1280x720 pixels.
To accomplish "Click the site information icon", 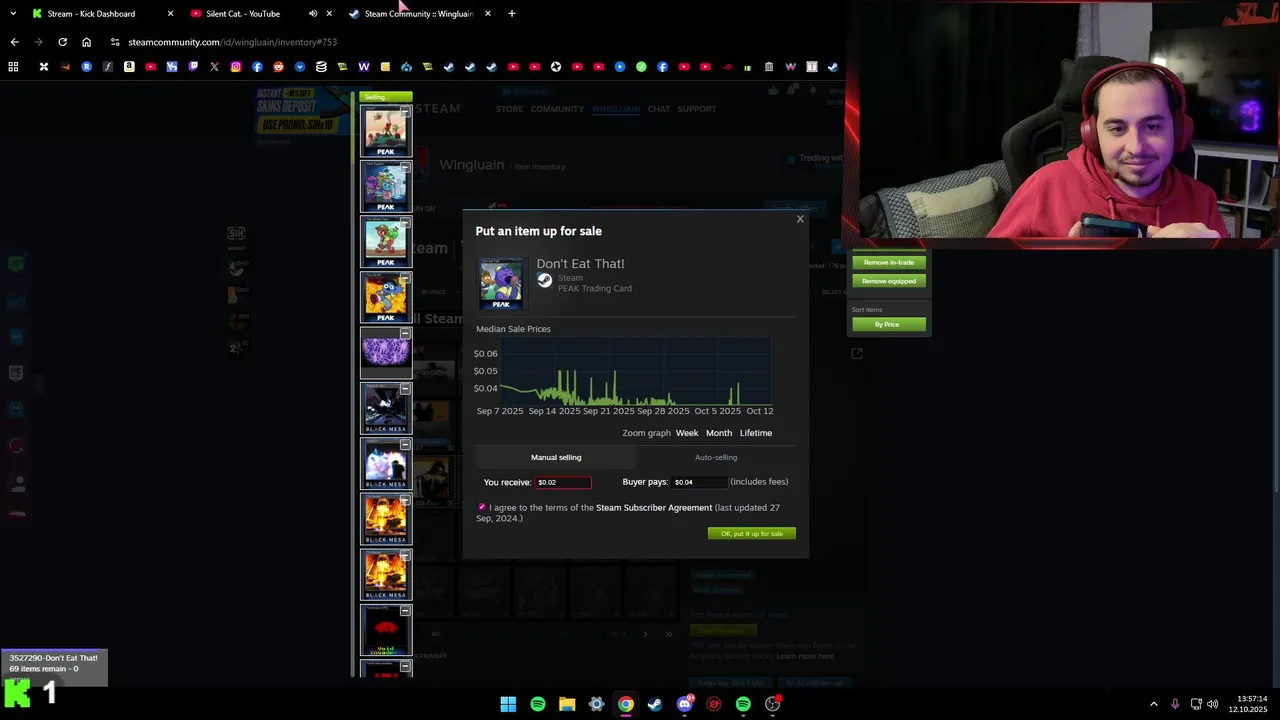I will pos(115,42).
